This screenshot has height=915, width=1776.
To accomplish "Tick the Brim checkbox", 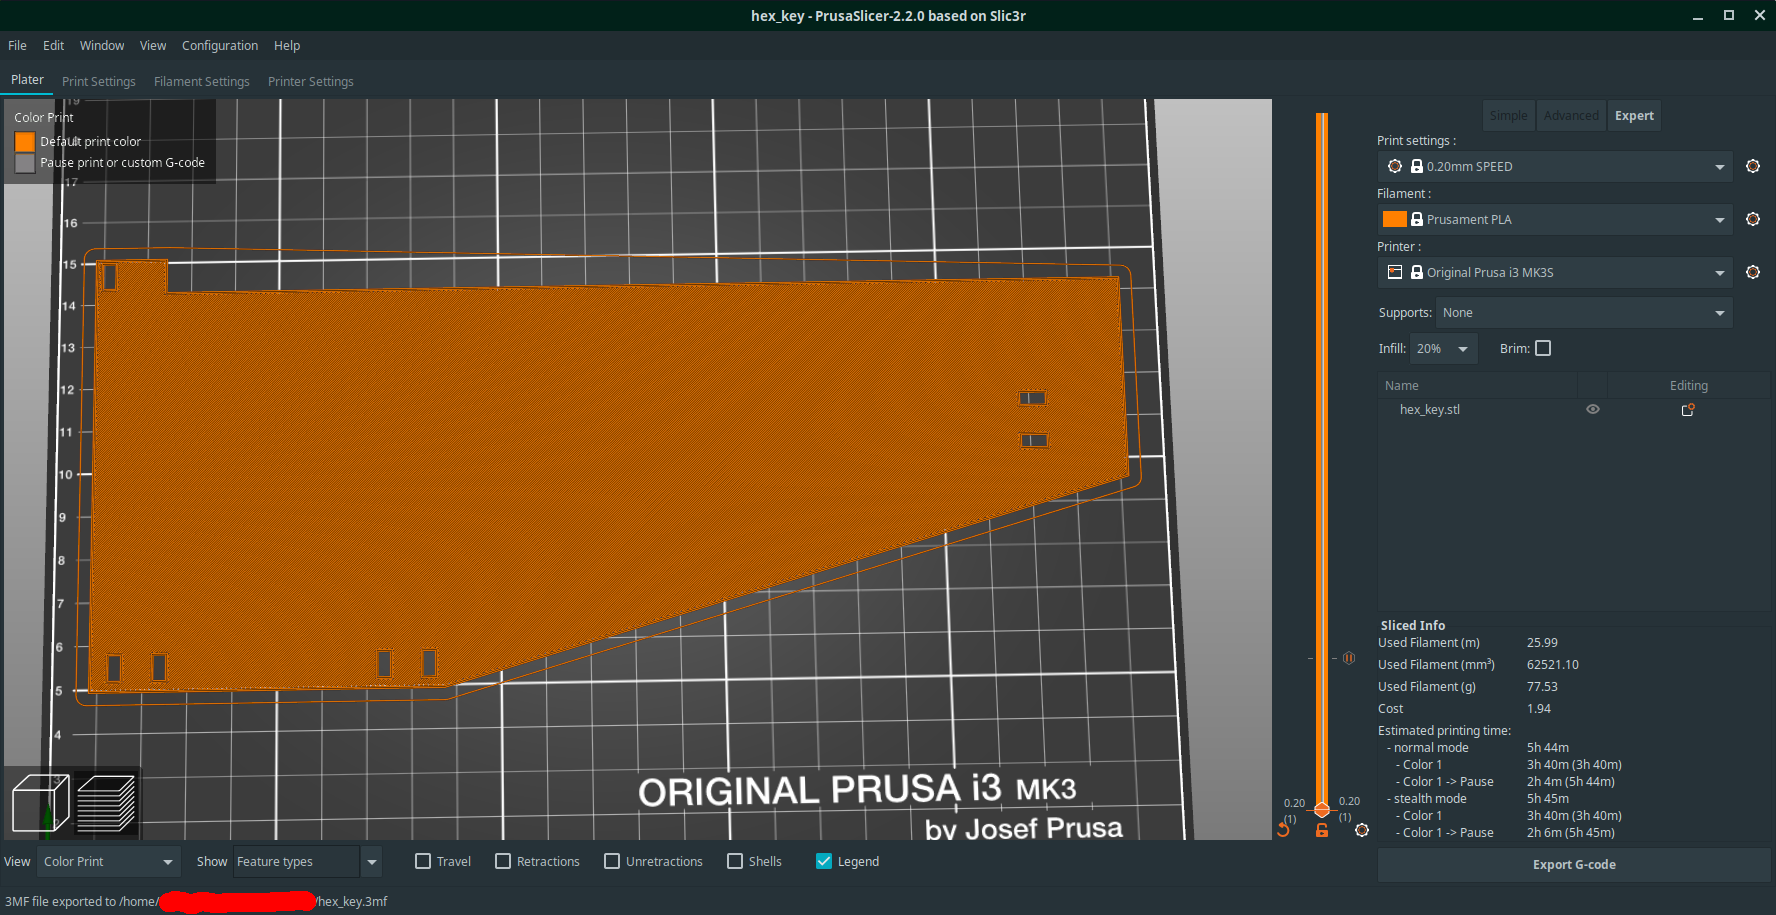I will tap(1543, 348).
